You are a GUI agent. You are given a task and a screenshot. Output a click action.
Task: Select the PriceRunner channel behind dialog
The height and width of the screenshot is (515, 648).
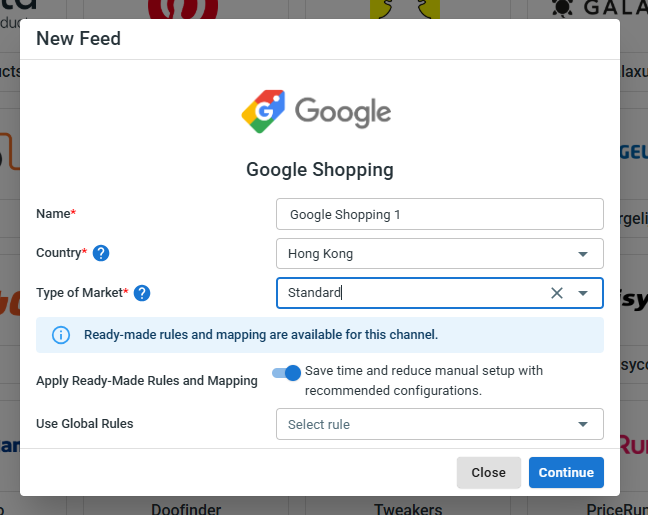[616, 508]
